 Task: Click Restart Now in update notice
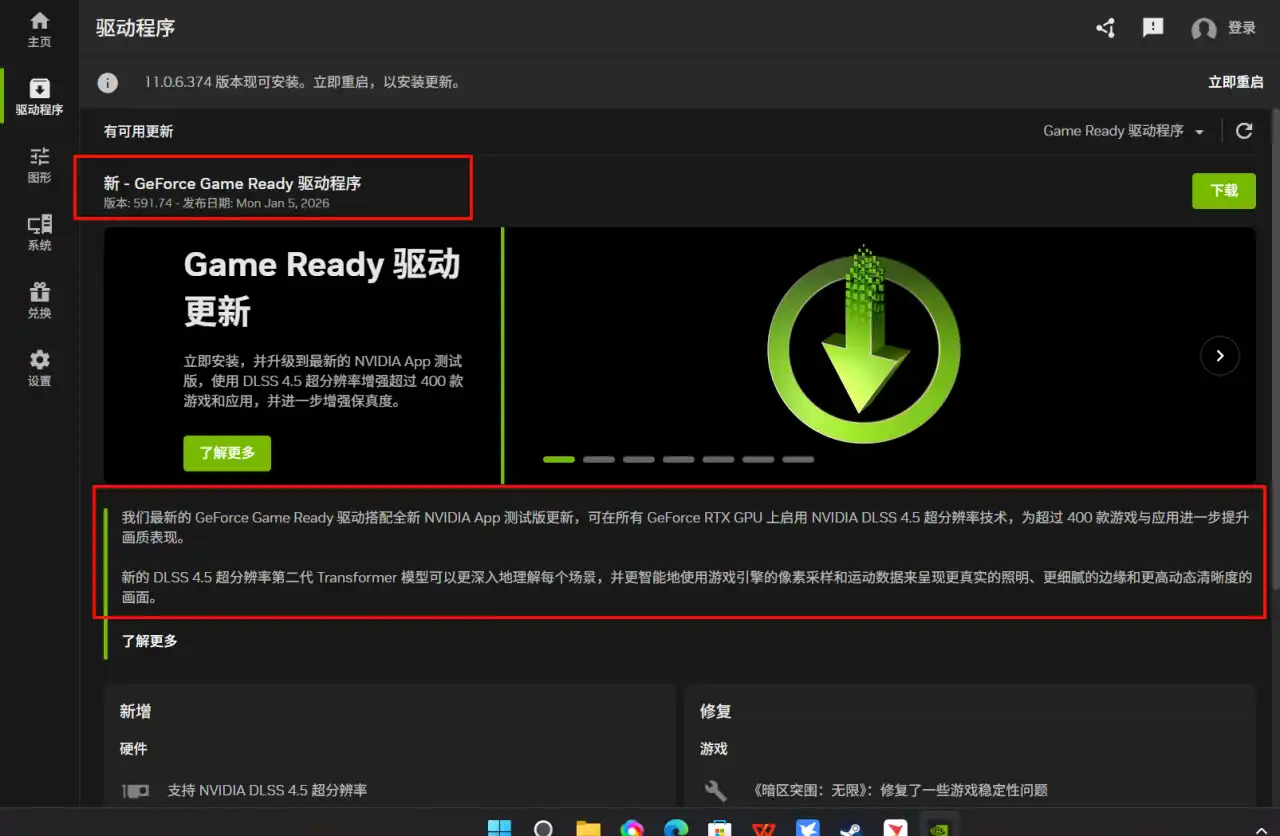coord(1235,82)
